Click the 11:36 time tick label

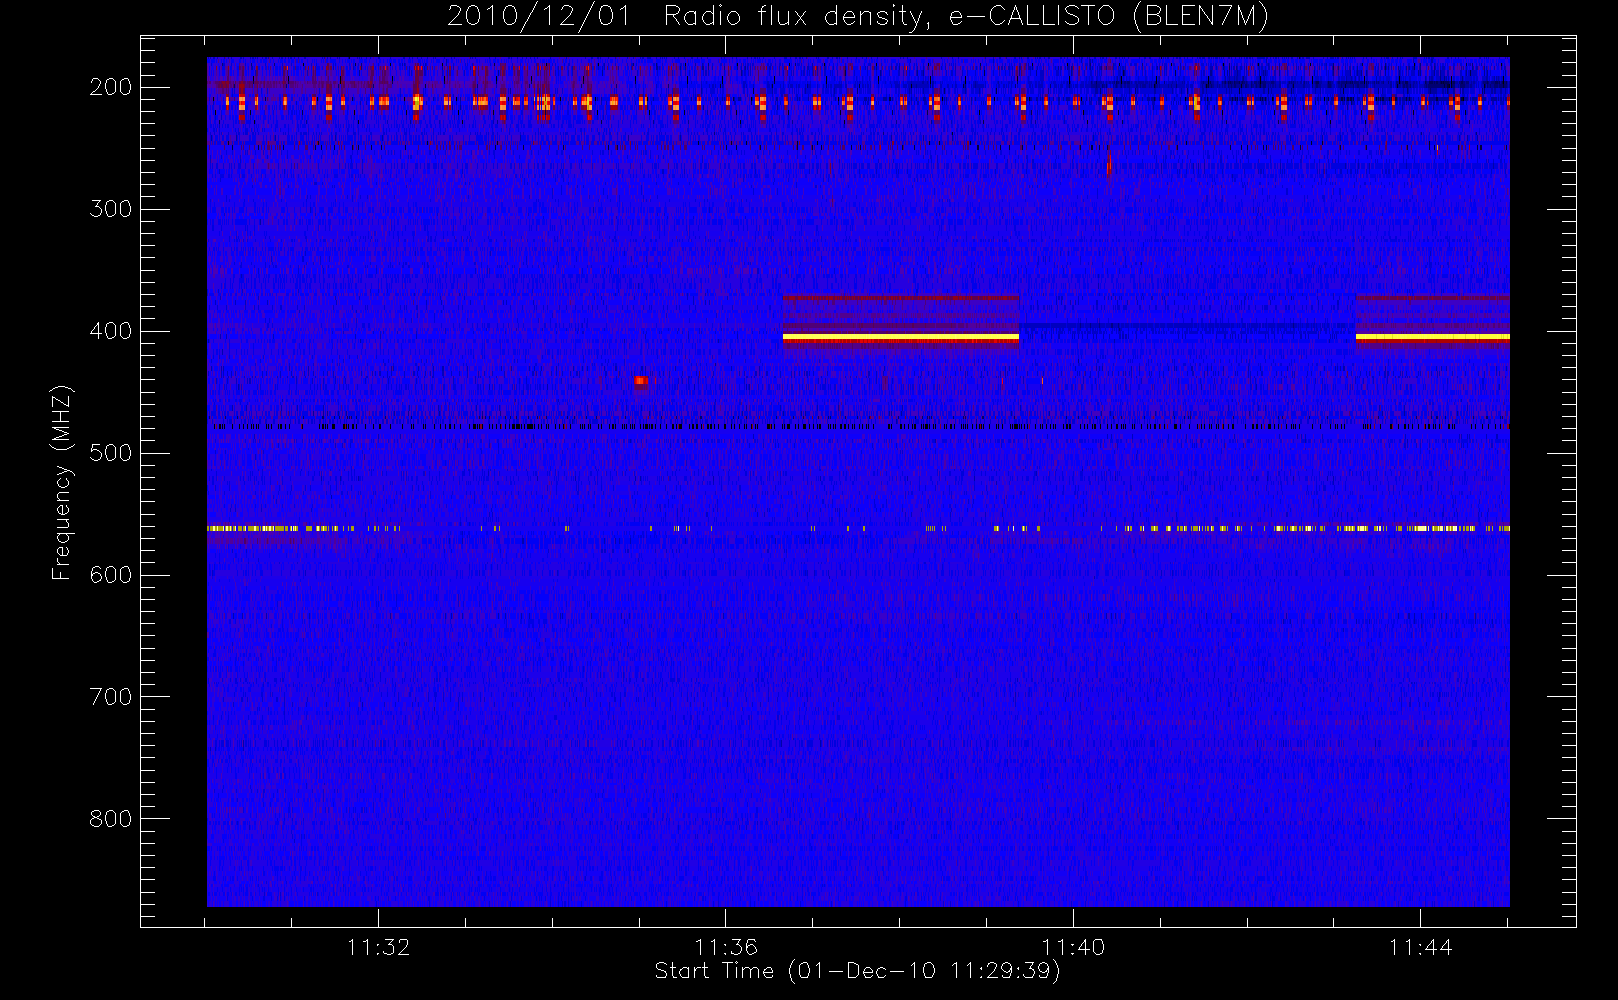[x=726, y=947]
